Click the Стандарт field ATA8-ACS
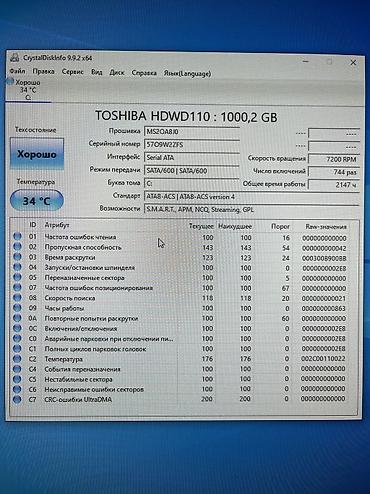370x494 pixels. click(252, 197)
